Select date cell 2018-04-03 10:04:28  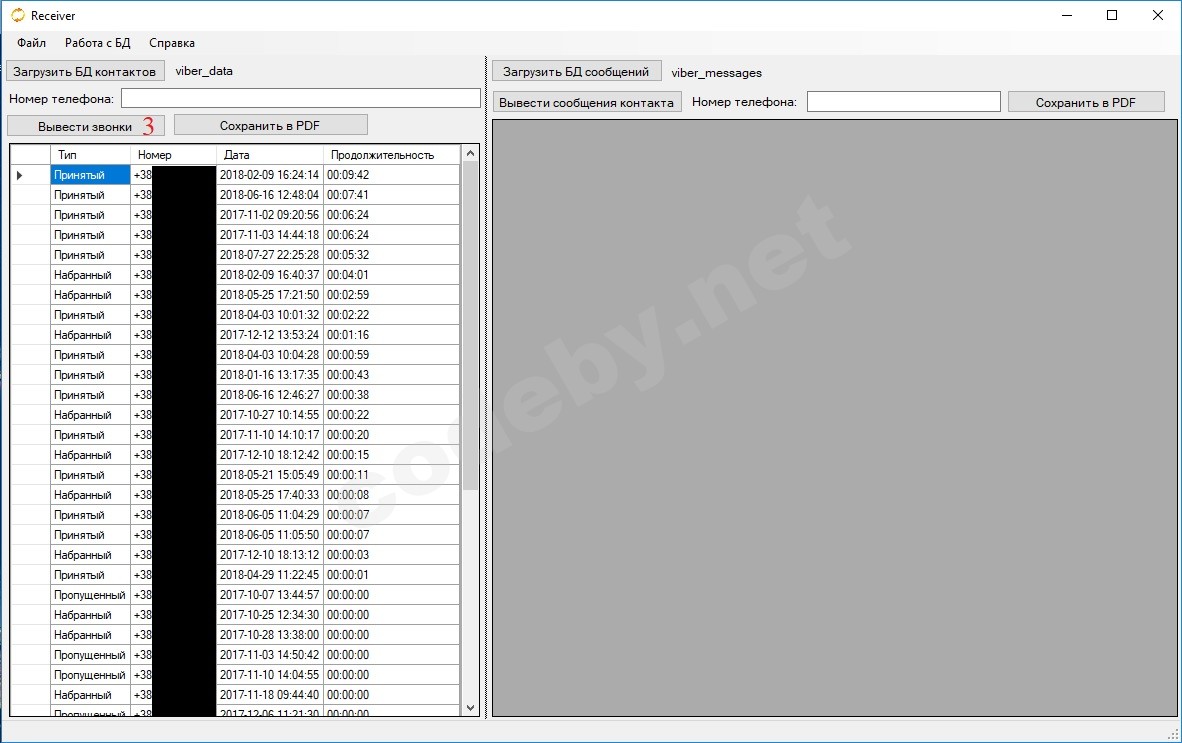[x=270, y=355]
